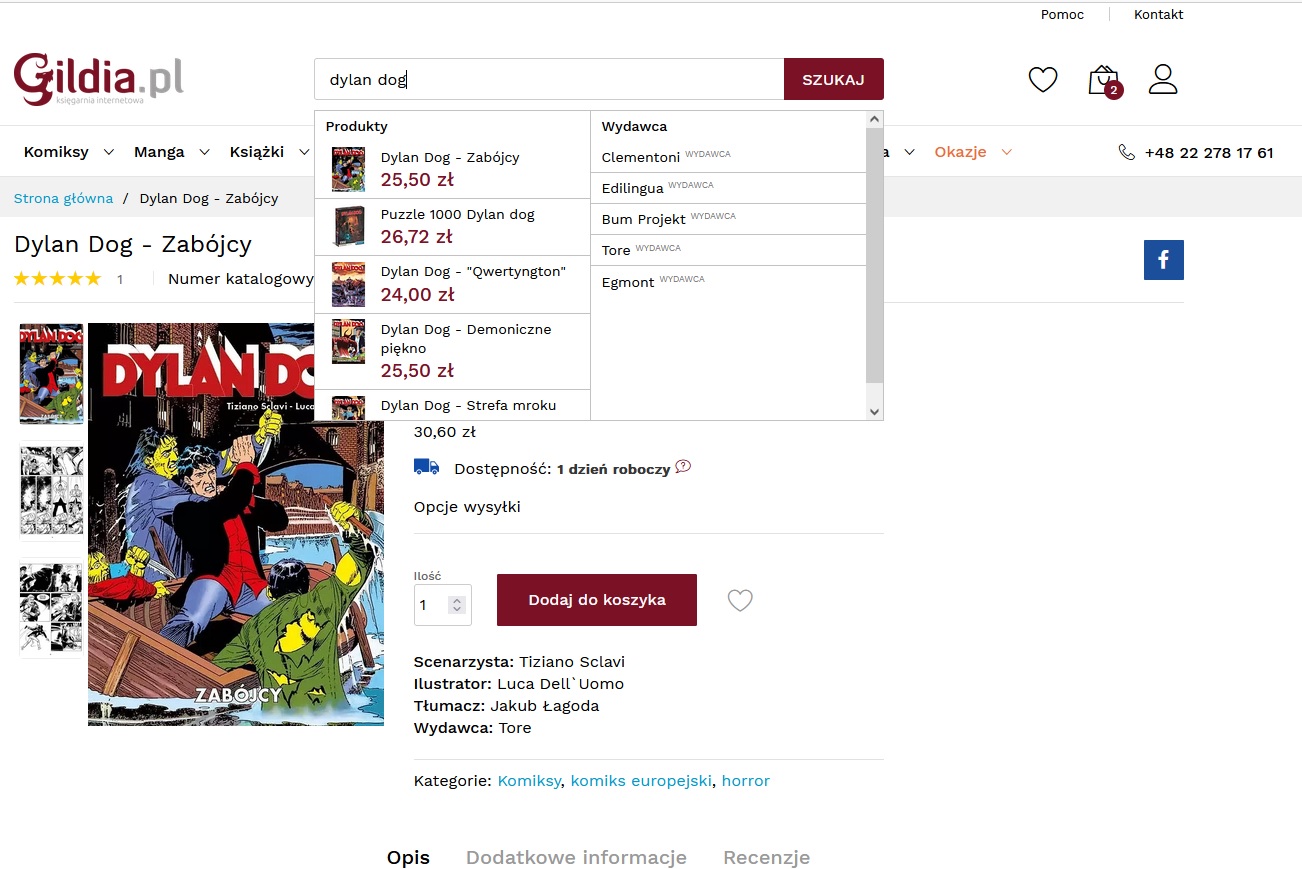Open the wishlist heart icon in header

[1043, 80]
